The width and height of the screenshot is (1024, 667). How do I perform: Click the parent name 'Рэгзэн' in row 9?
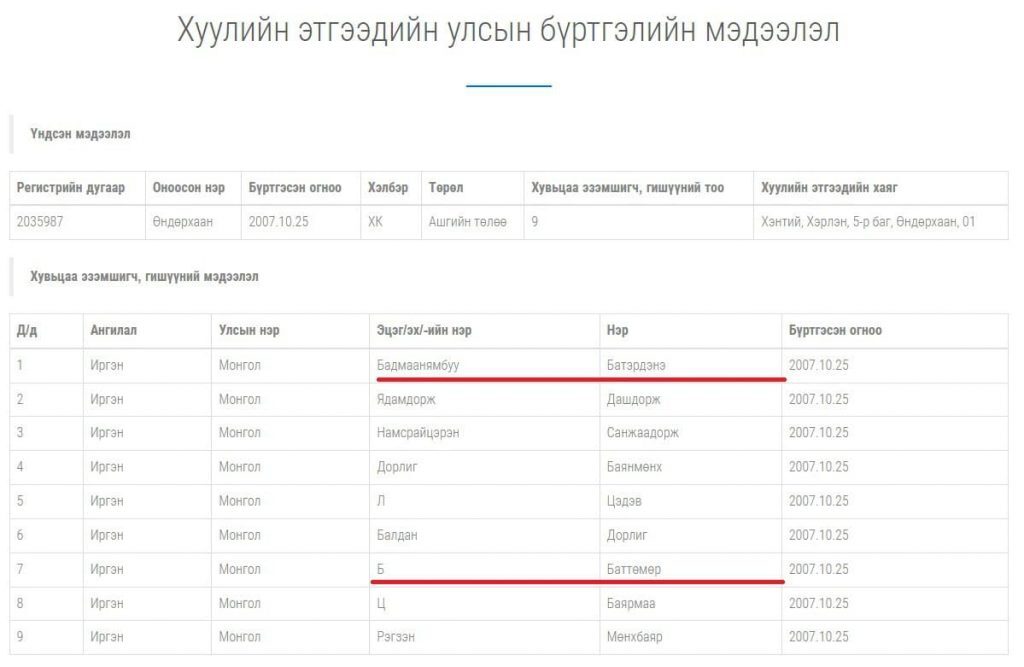(396, 637)
